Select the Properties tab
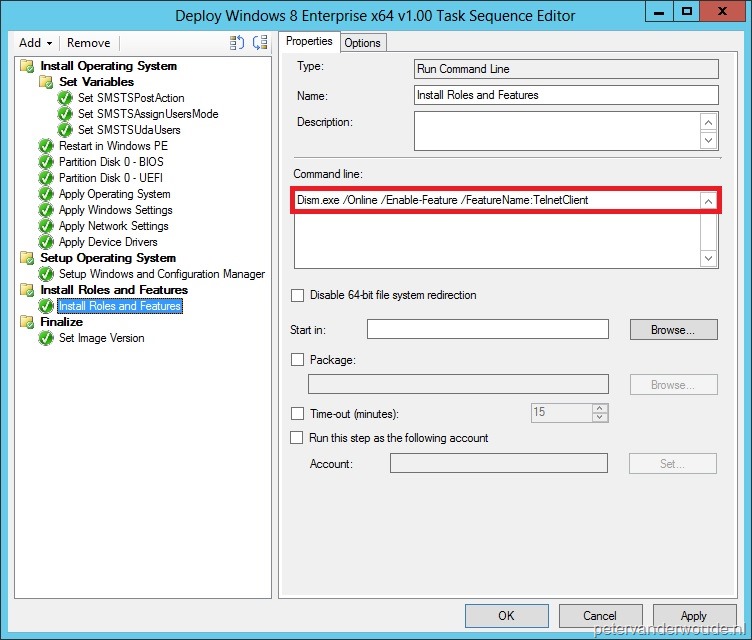 [x=308, y=41]
